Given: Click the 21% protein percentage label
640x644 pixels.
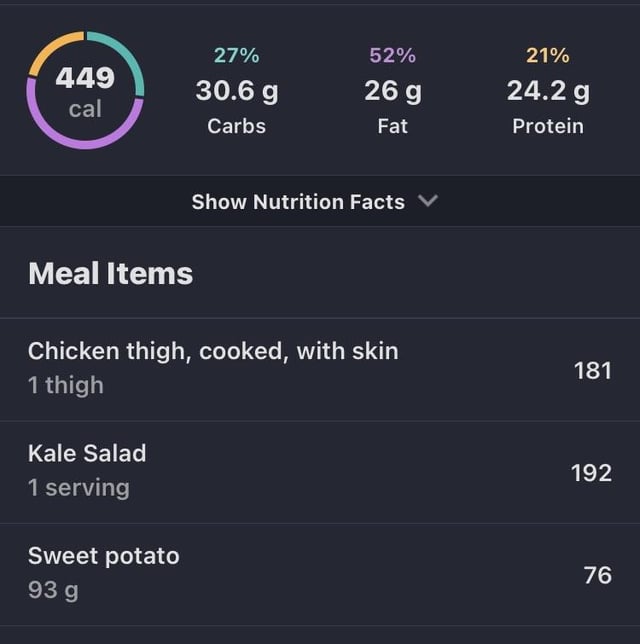Looking at the screenshot, I should (548, 55).
